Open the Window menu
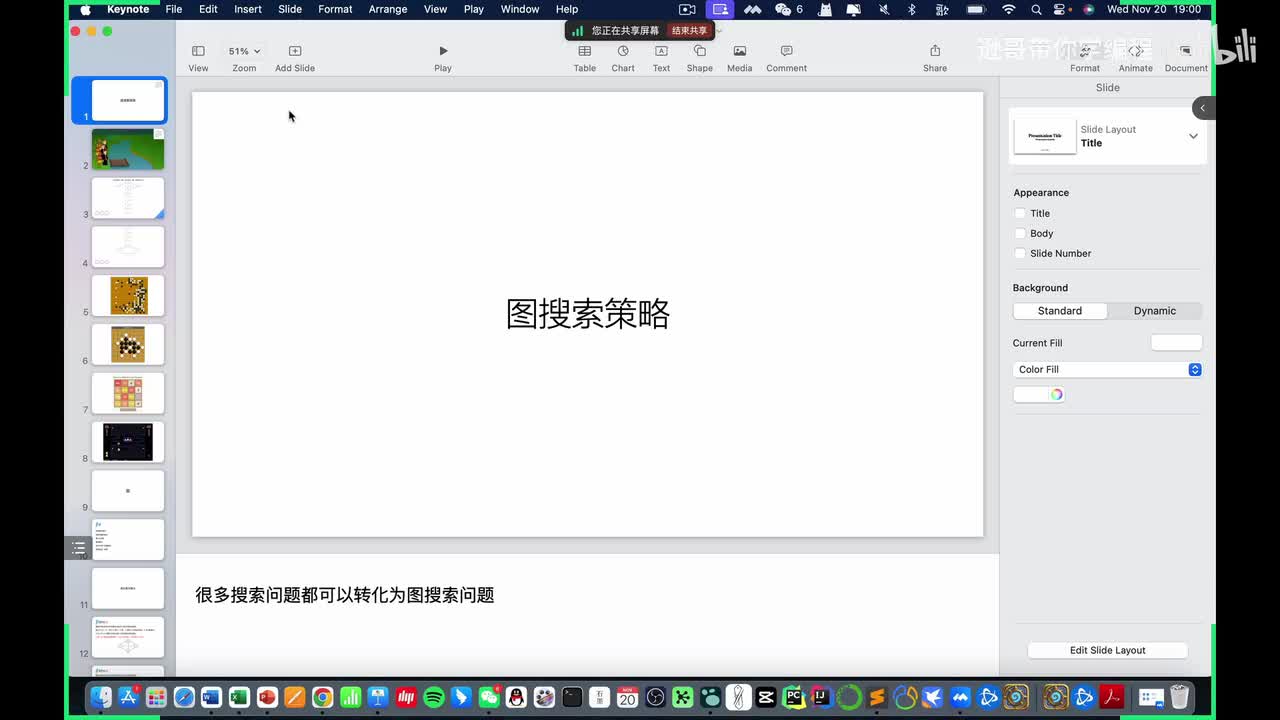Image resolution: width=1280 pixels, height=720 pixels. 520,9
